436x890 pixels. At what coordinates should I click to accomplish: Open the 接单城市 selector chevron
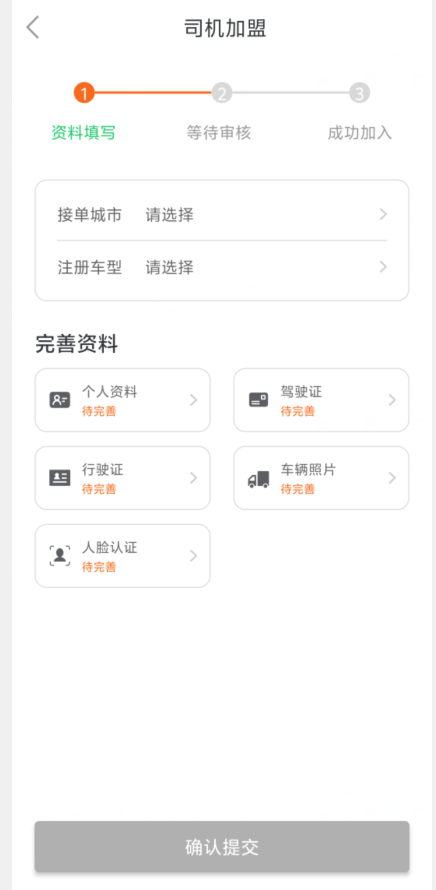tap(383, 215)
